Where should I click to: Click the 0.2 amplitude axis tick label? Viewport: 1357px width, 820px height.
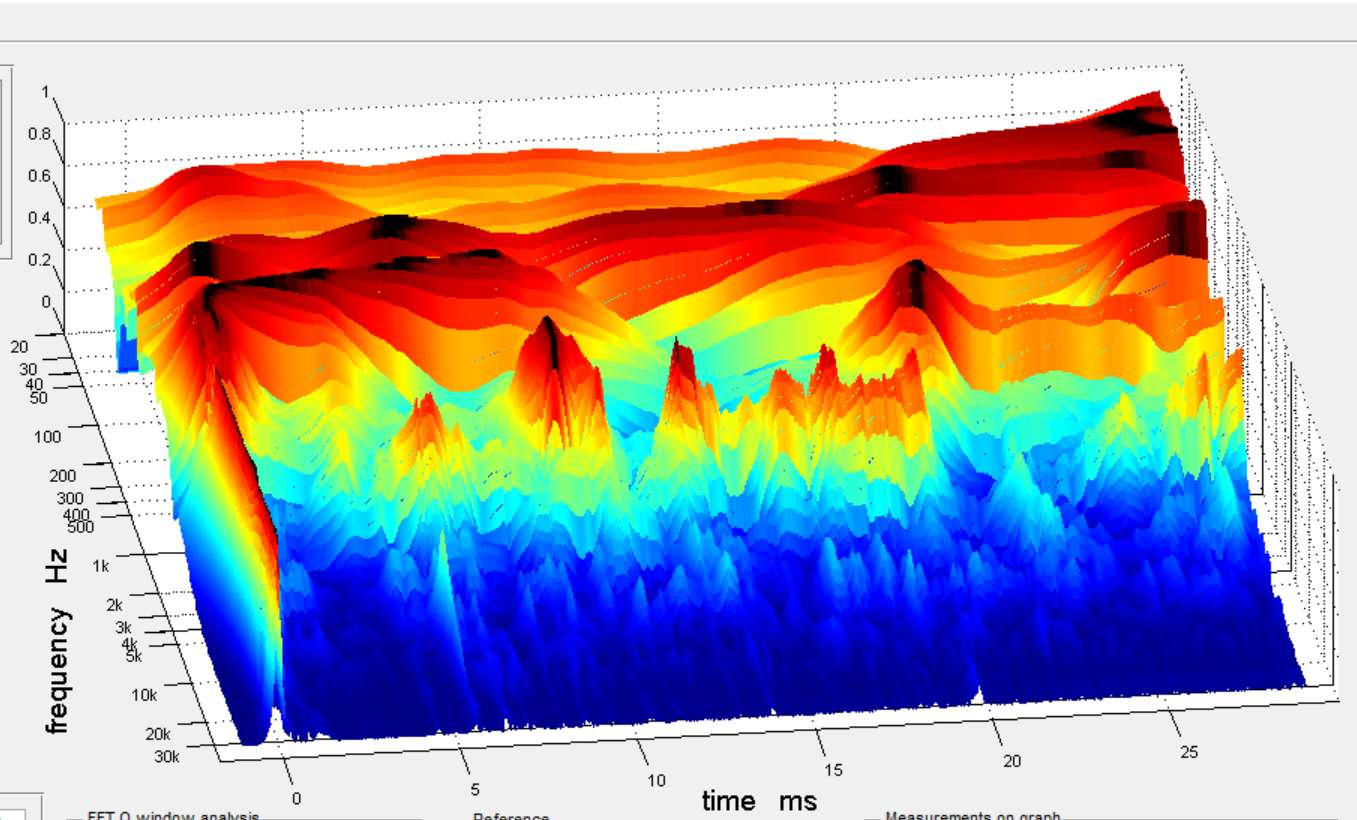point(39,260)
